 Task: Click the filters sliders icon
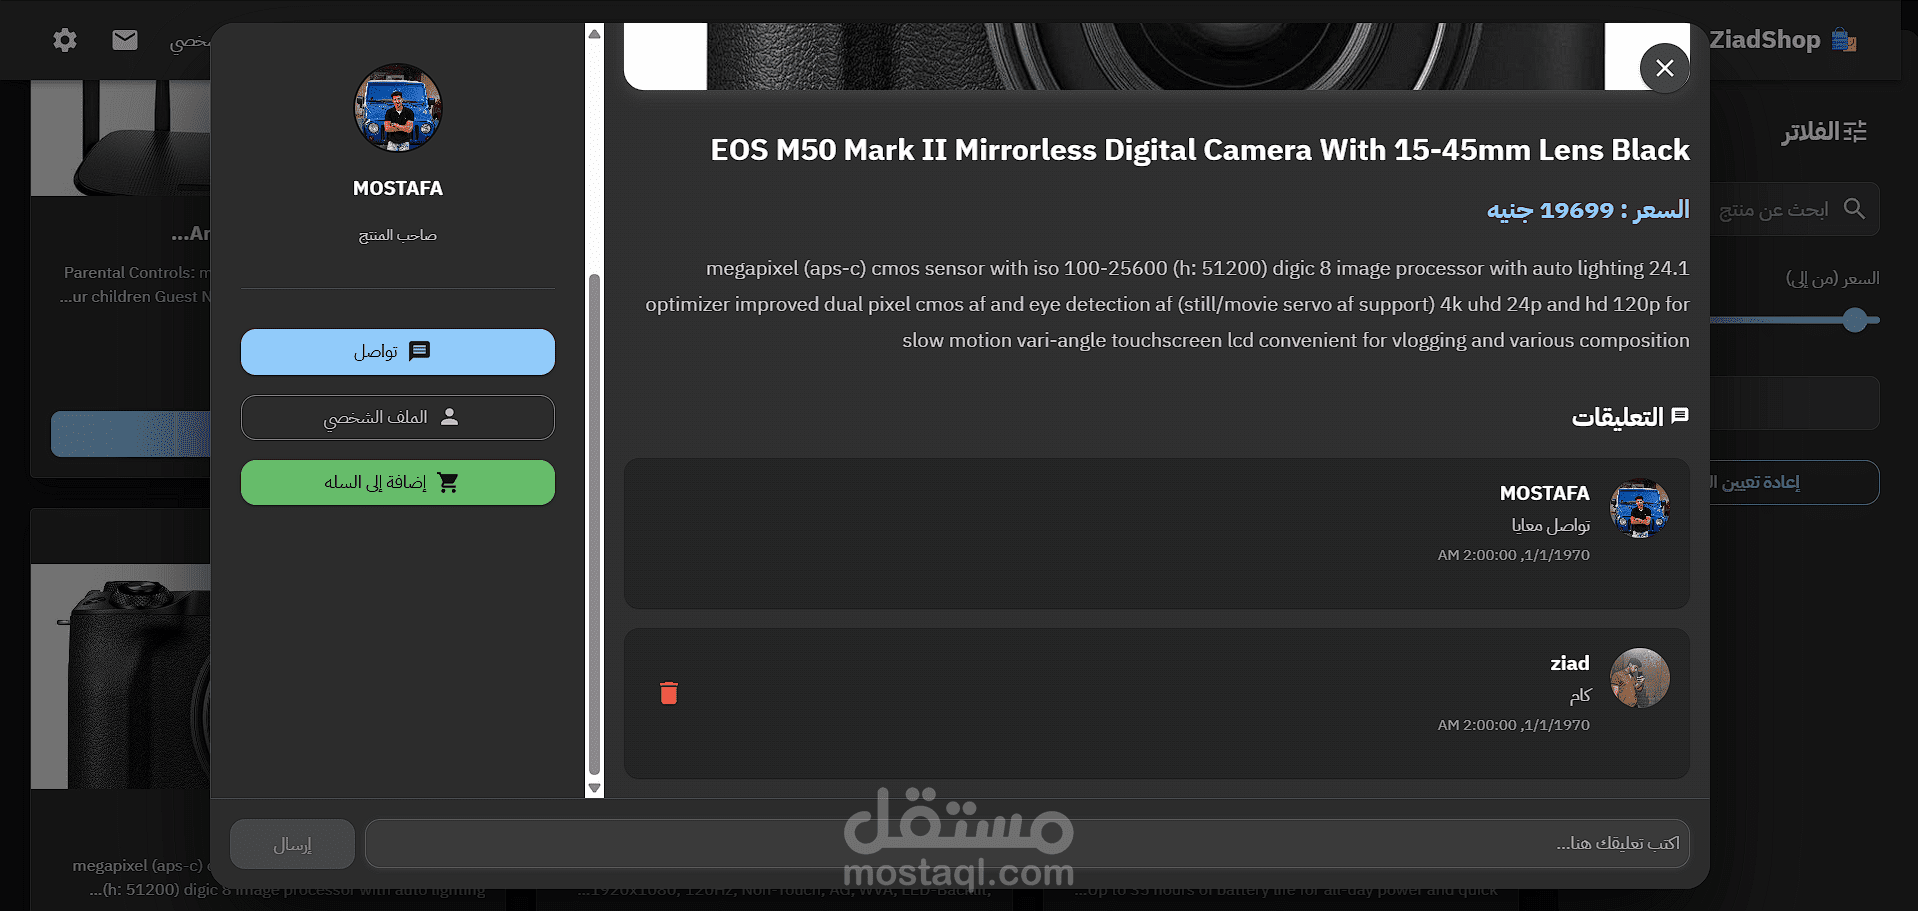(1855, 131)
